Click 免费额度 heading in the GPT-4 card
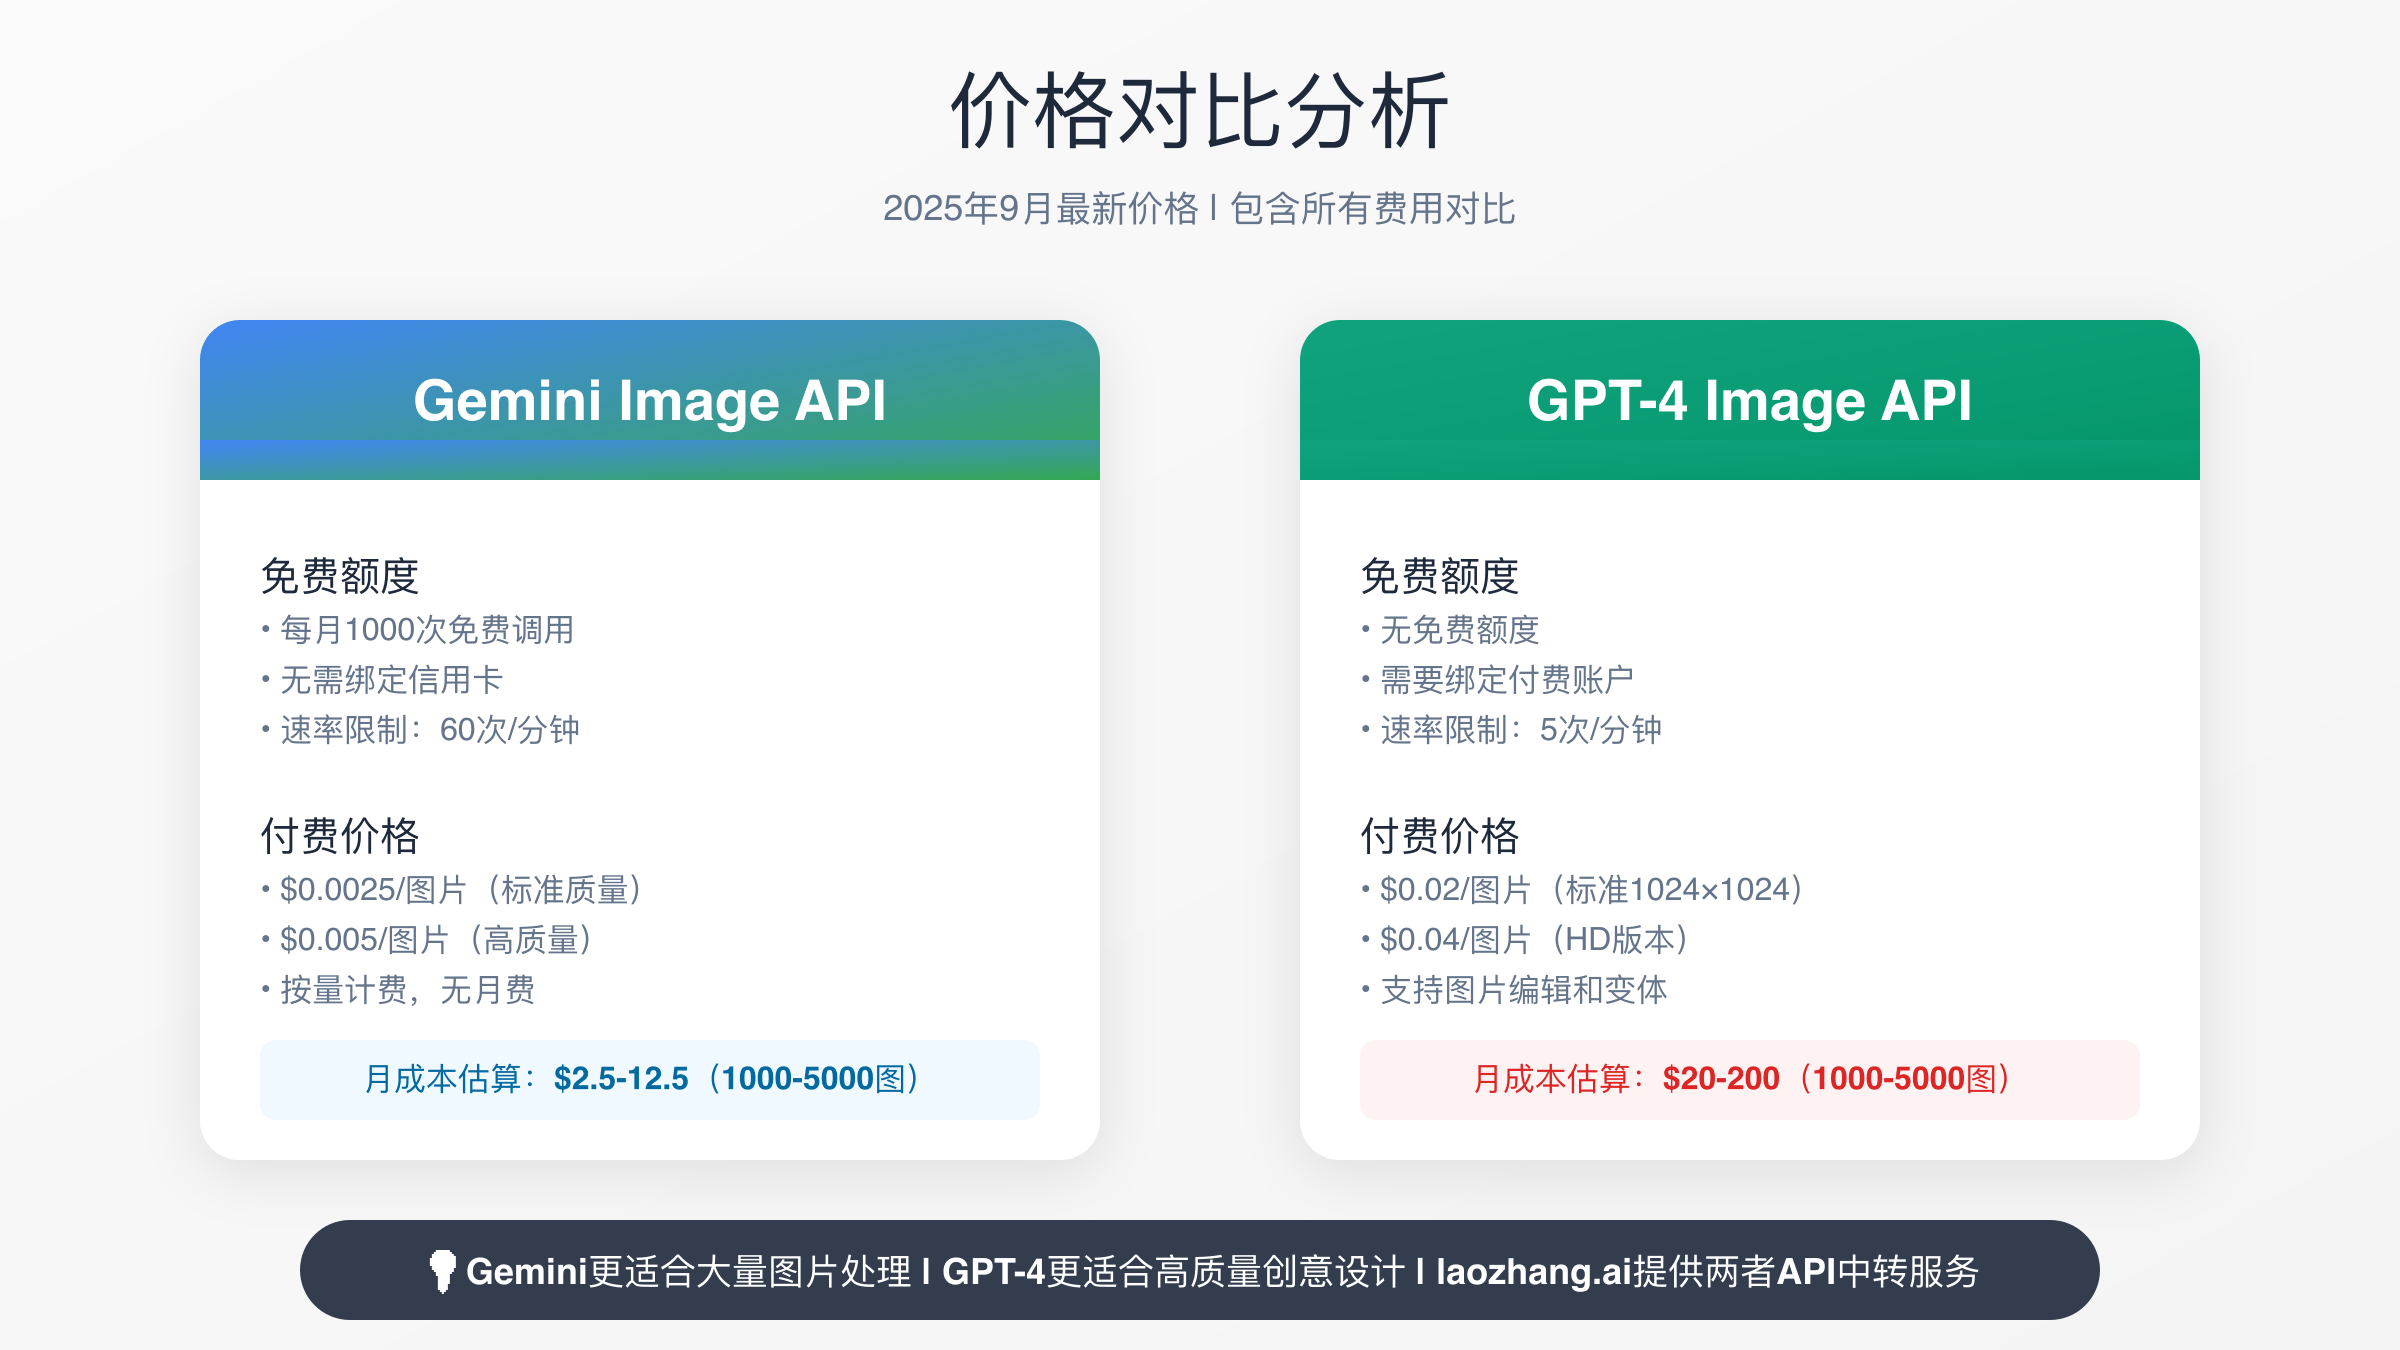This screenshot has height=1350, width=2400. pos(1440,576)
